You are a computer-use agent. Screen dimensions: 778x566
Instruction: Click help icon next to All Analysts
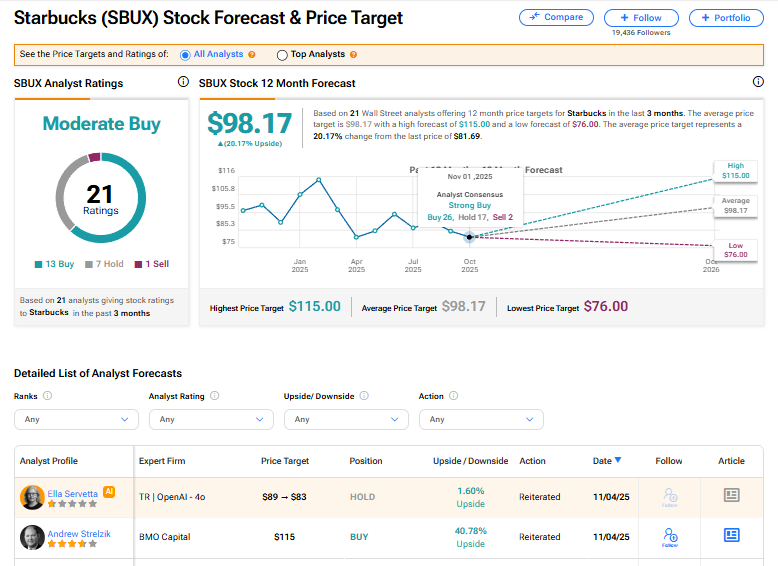click(252, 55)
